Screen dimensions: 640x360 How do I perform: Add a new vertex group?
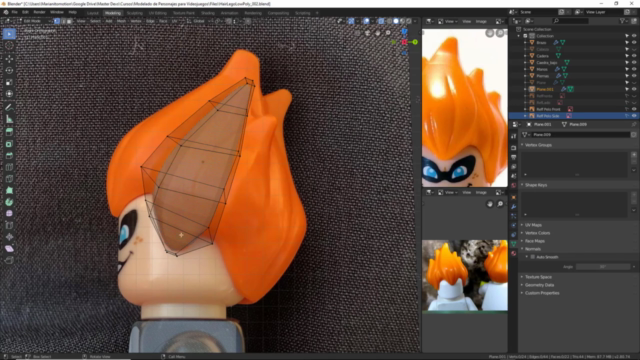634,155
